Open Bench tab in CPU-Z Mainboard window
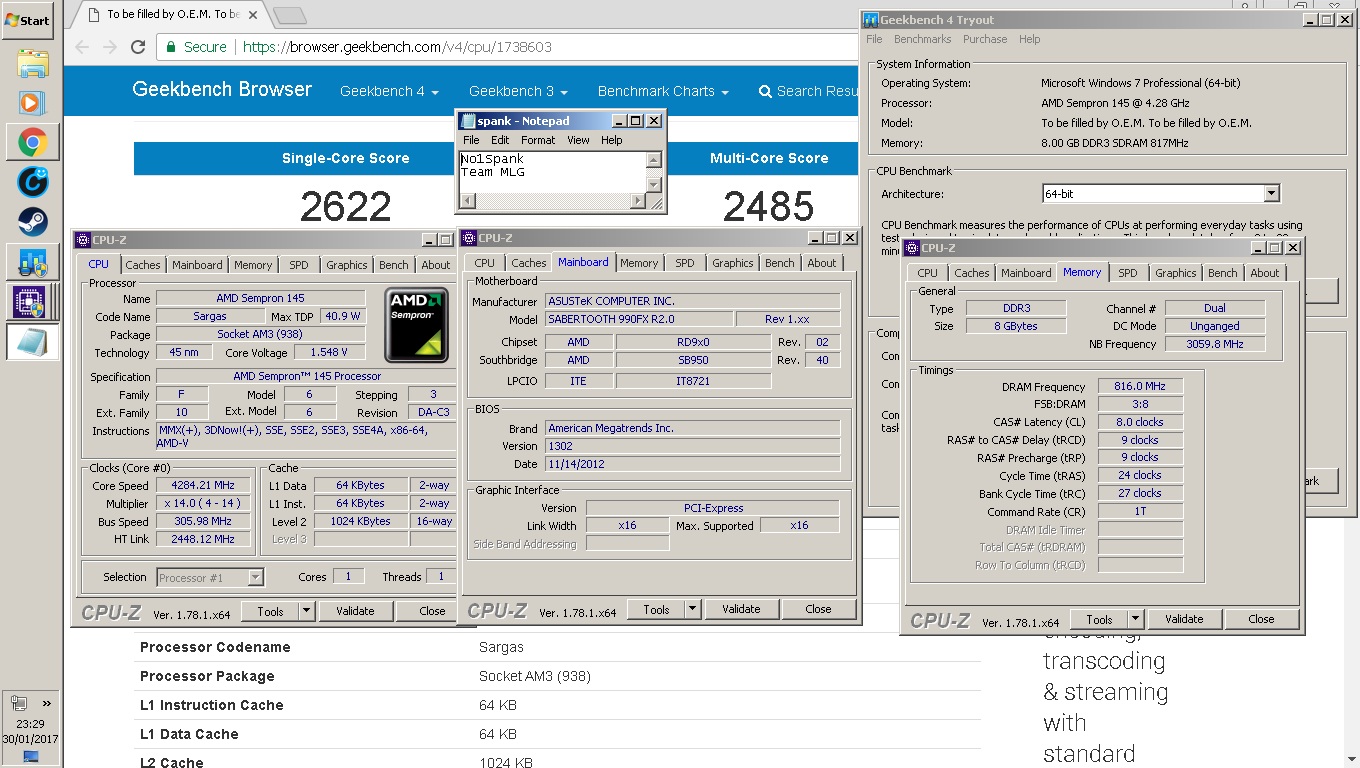Image resolution: width=1360 pixels, height=768 pixels. (x=779, y=263)
